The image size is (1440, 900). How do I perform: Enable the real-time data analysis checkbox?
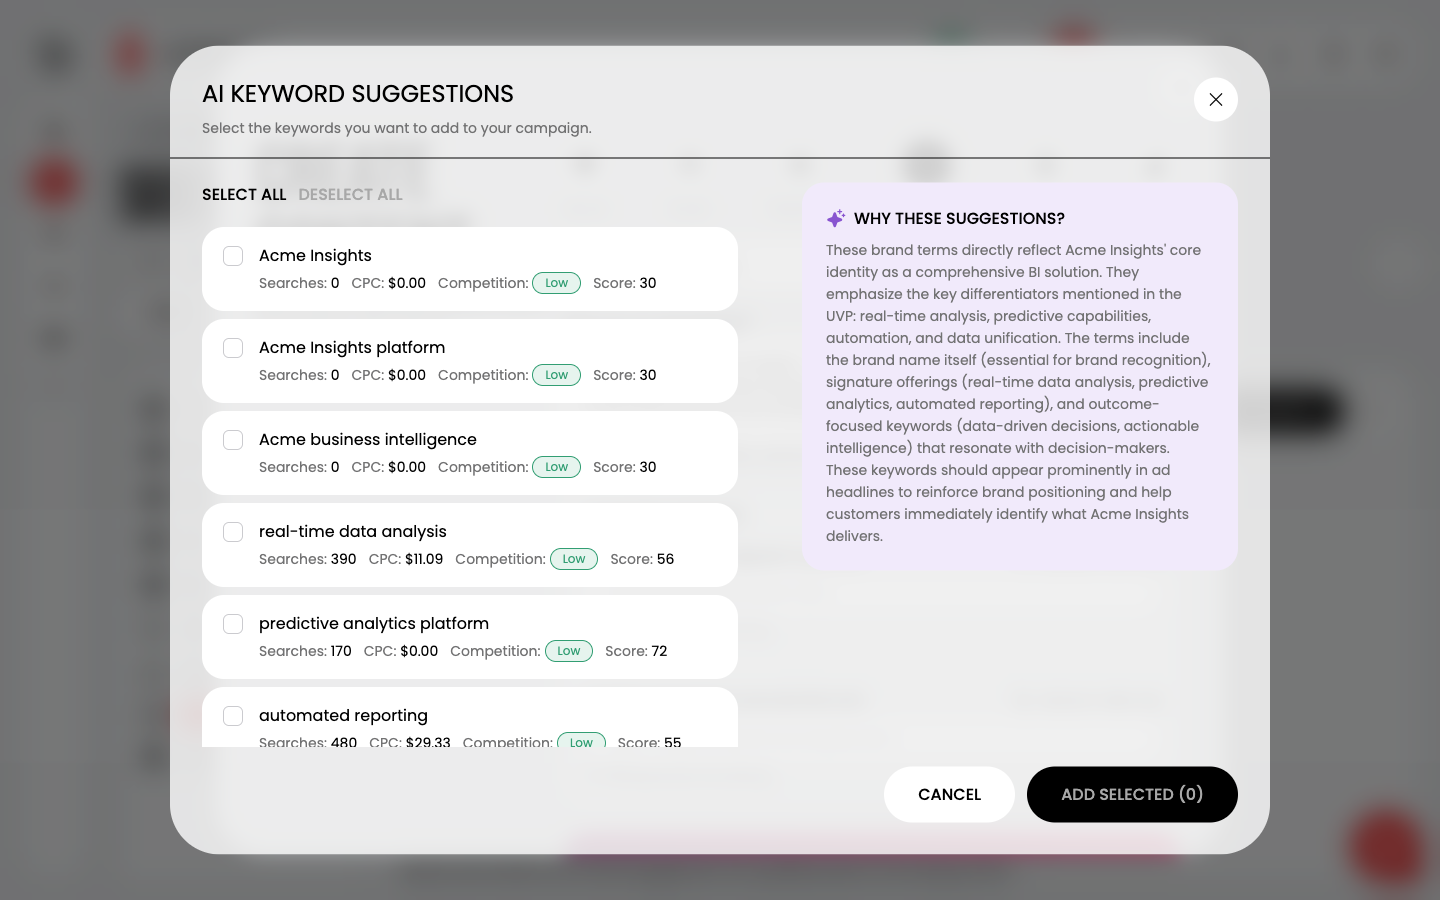[x=233, y=532]
